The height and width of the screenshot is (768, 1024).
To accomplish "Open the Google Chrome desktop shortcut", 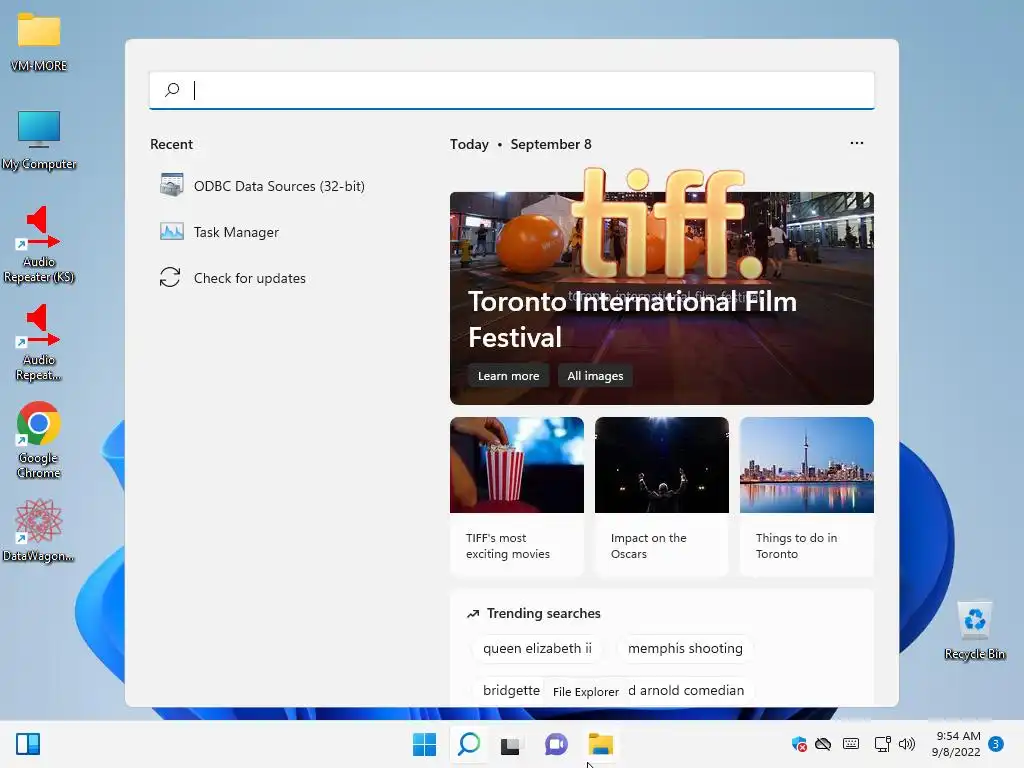I will 39,424.
